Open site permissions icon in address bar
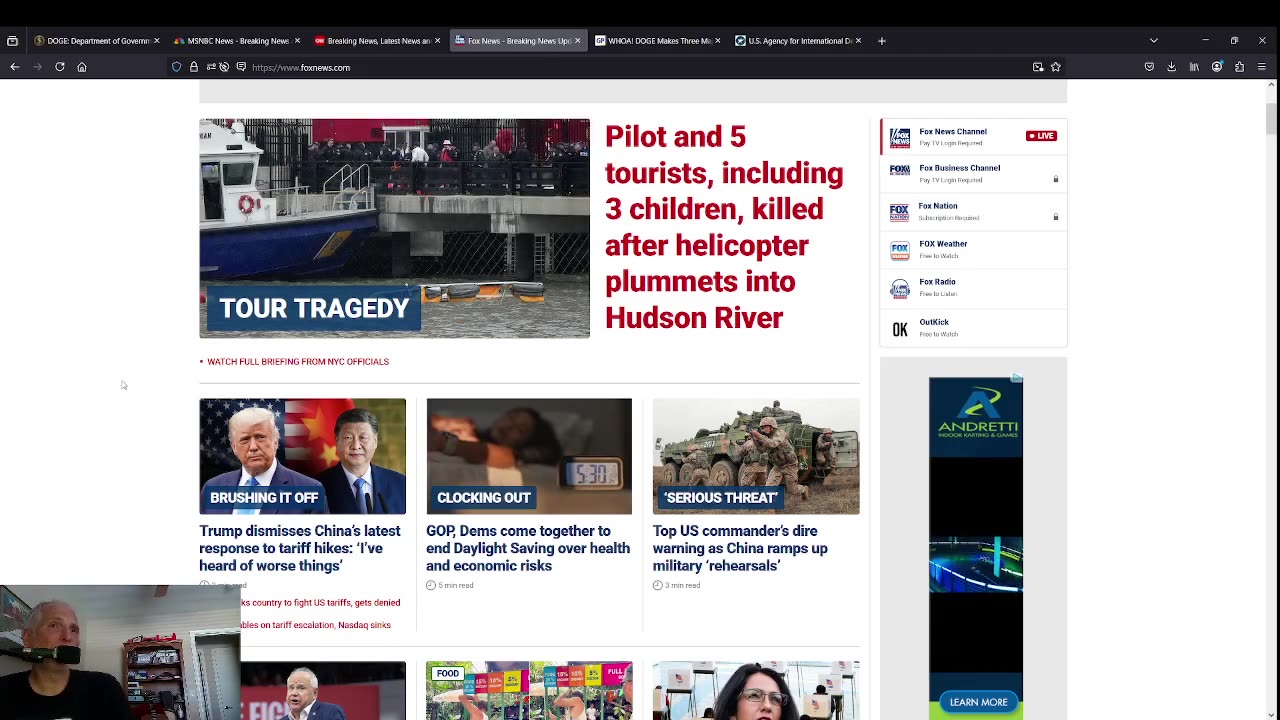 (210, 67)
